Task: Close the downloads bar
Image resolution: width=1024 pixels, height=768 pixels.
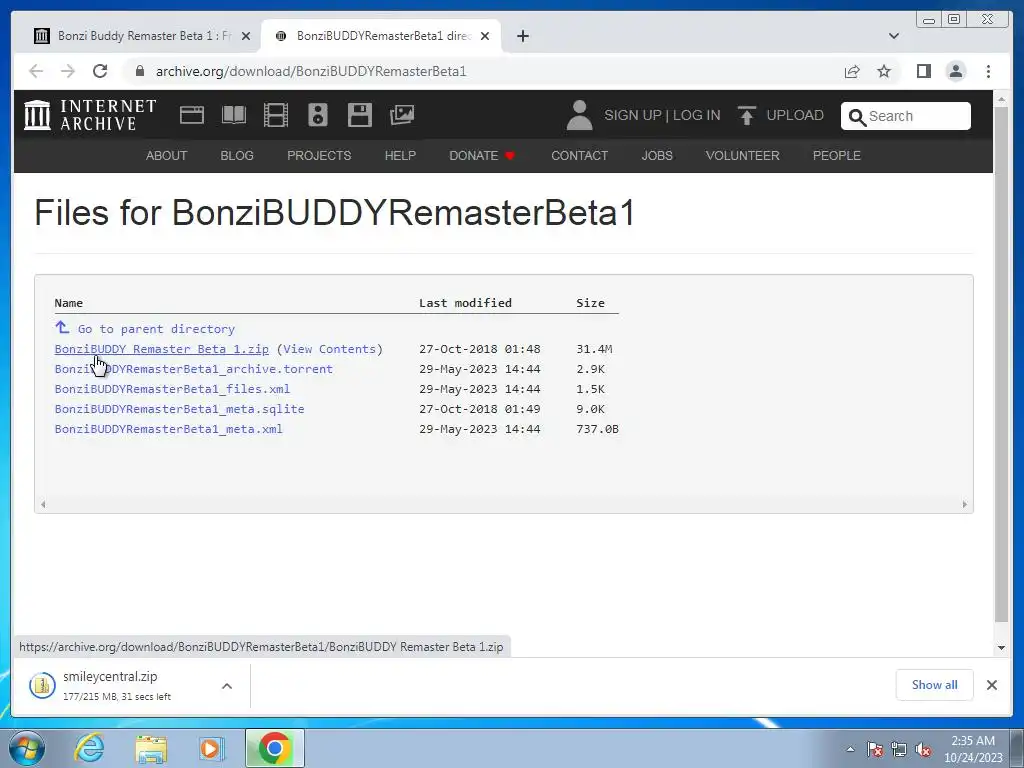Action: (x=991, y=685)
